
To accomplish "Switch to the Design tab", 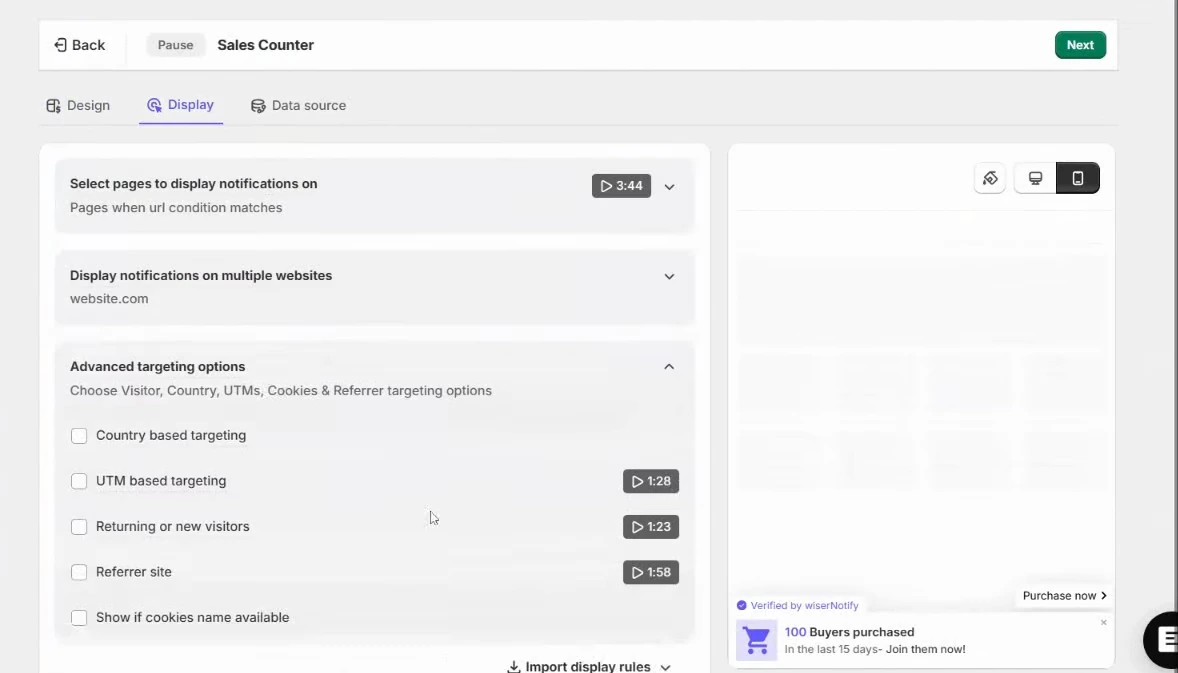I will pyautogui.click(x=78, y=106).
